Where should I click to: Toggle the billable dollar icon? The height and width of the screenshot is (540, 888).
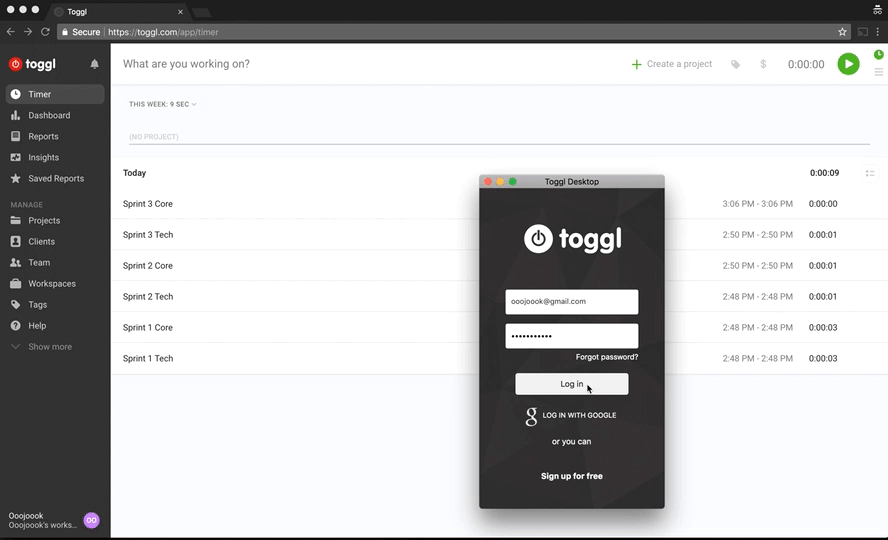(x=763, y=64)
